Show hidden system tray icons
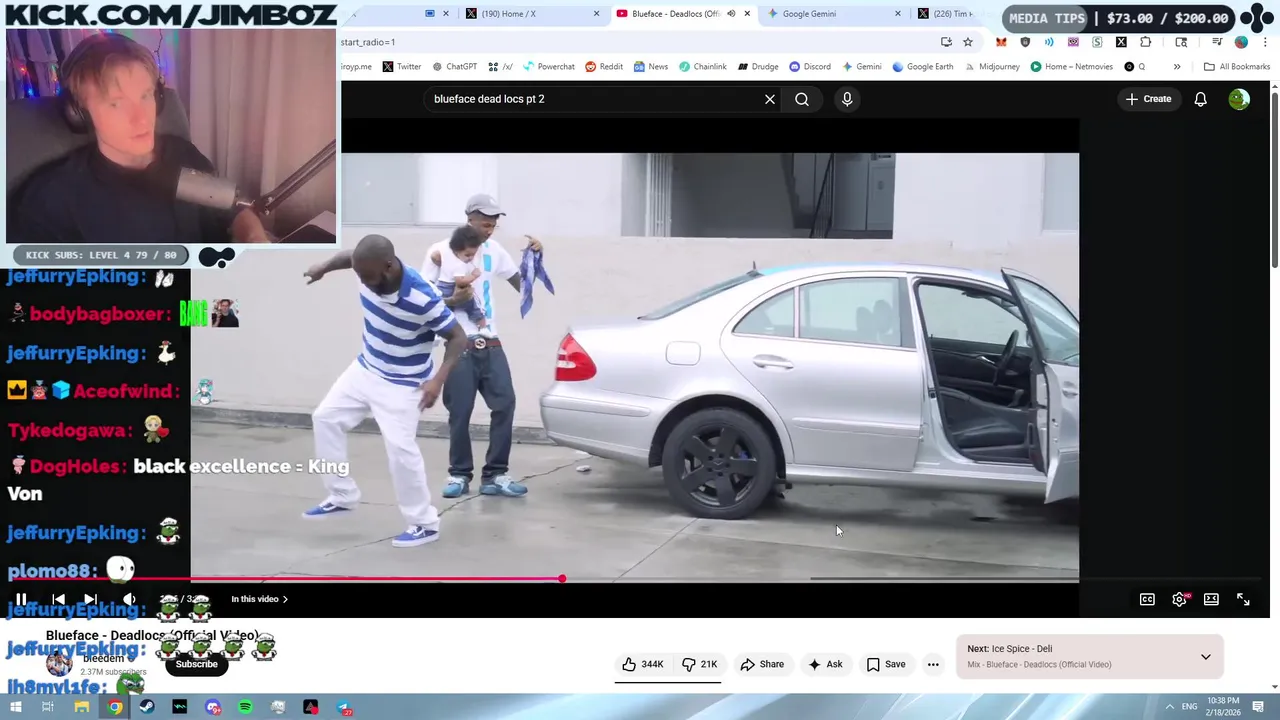This screenshot has height=720, width=1280. pos(1169,707)
